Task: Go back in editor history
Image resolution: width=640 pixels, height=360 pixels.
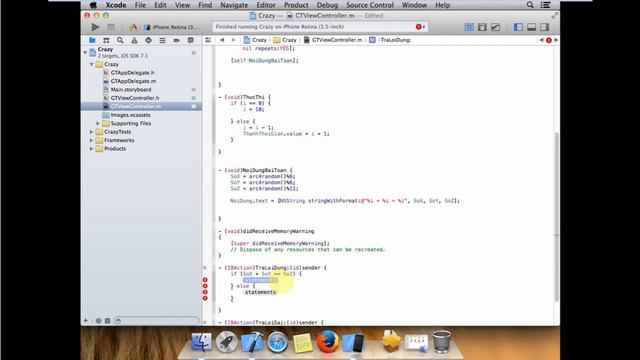Action: pos(222,40)
